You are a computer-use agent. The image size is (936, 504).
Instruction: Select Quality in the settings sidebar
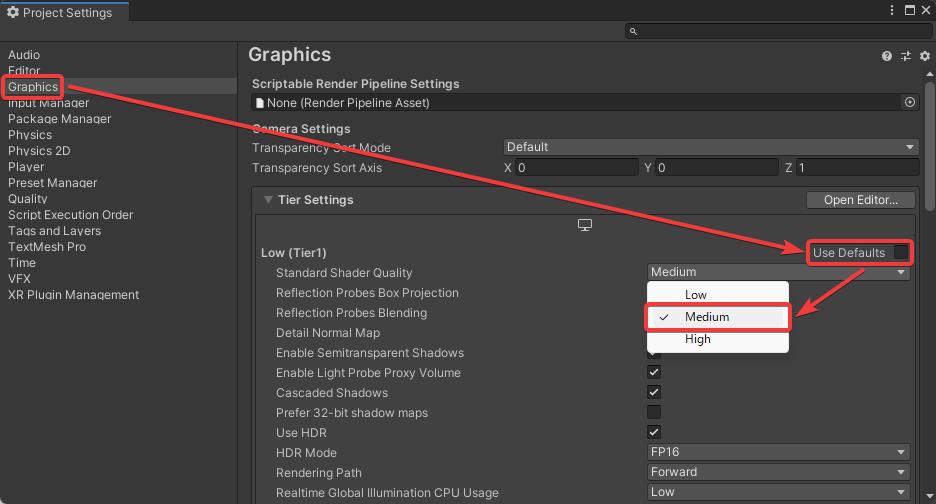[x=28, y=199]
